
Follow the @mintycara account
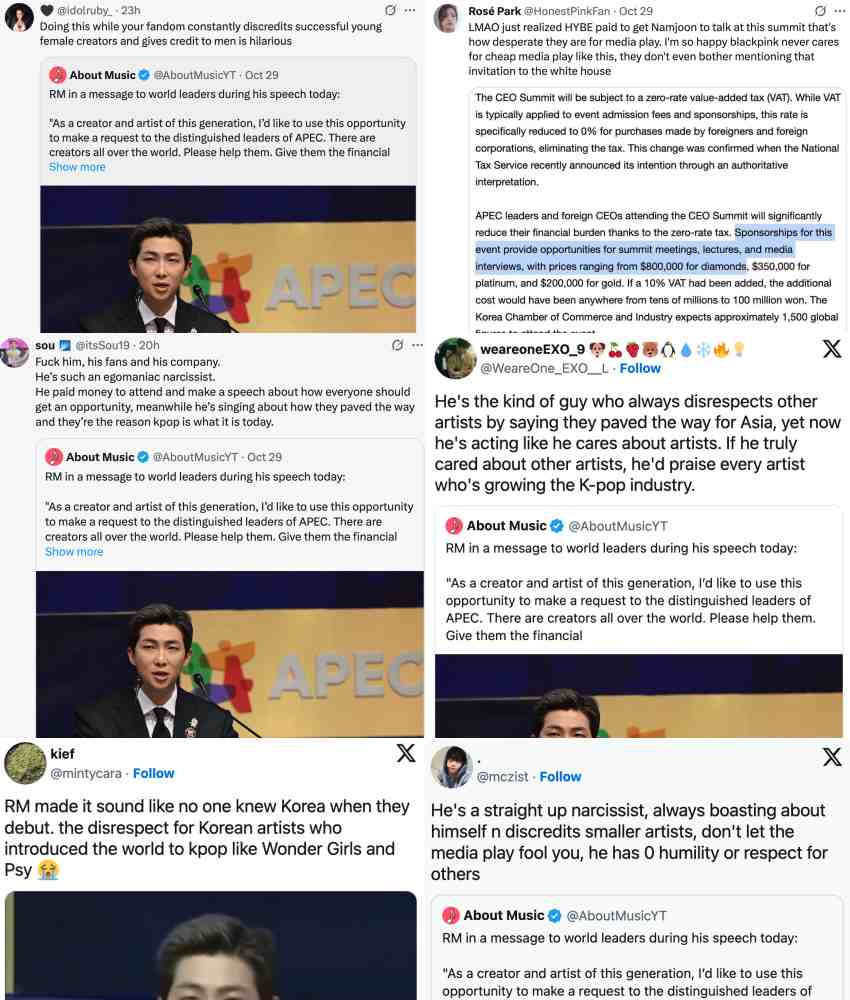pyautogui.click(x=154, y=774)
